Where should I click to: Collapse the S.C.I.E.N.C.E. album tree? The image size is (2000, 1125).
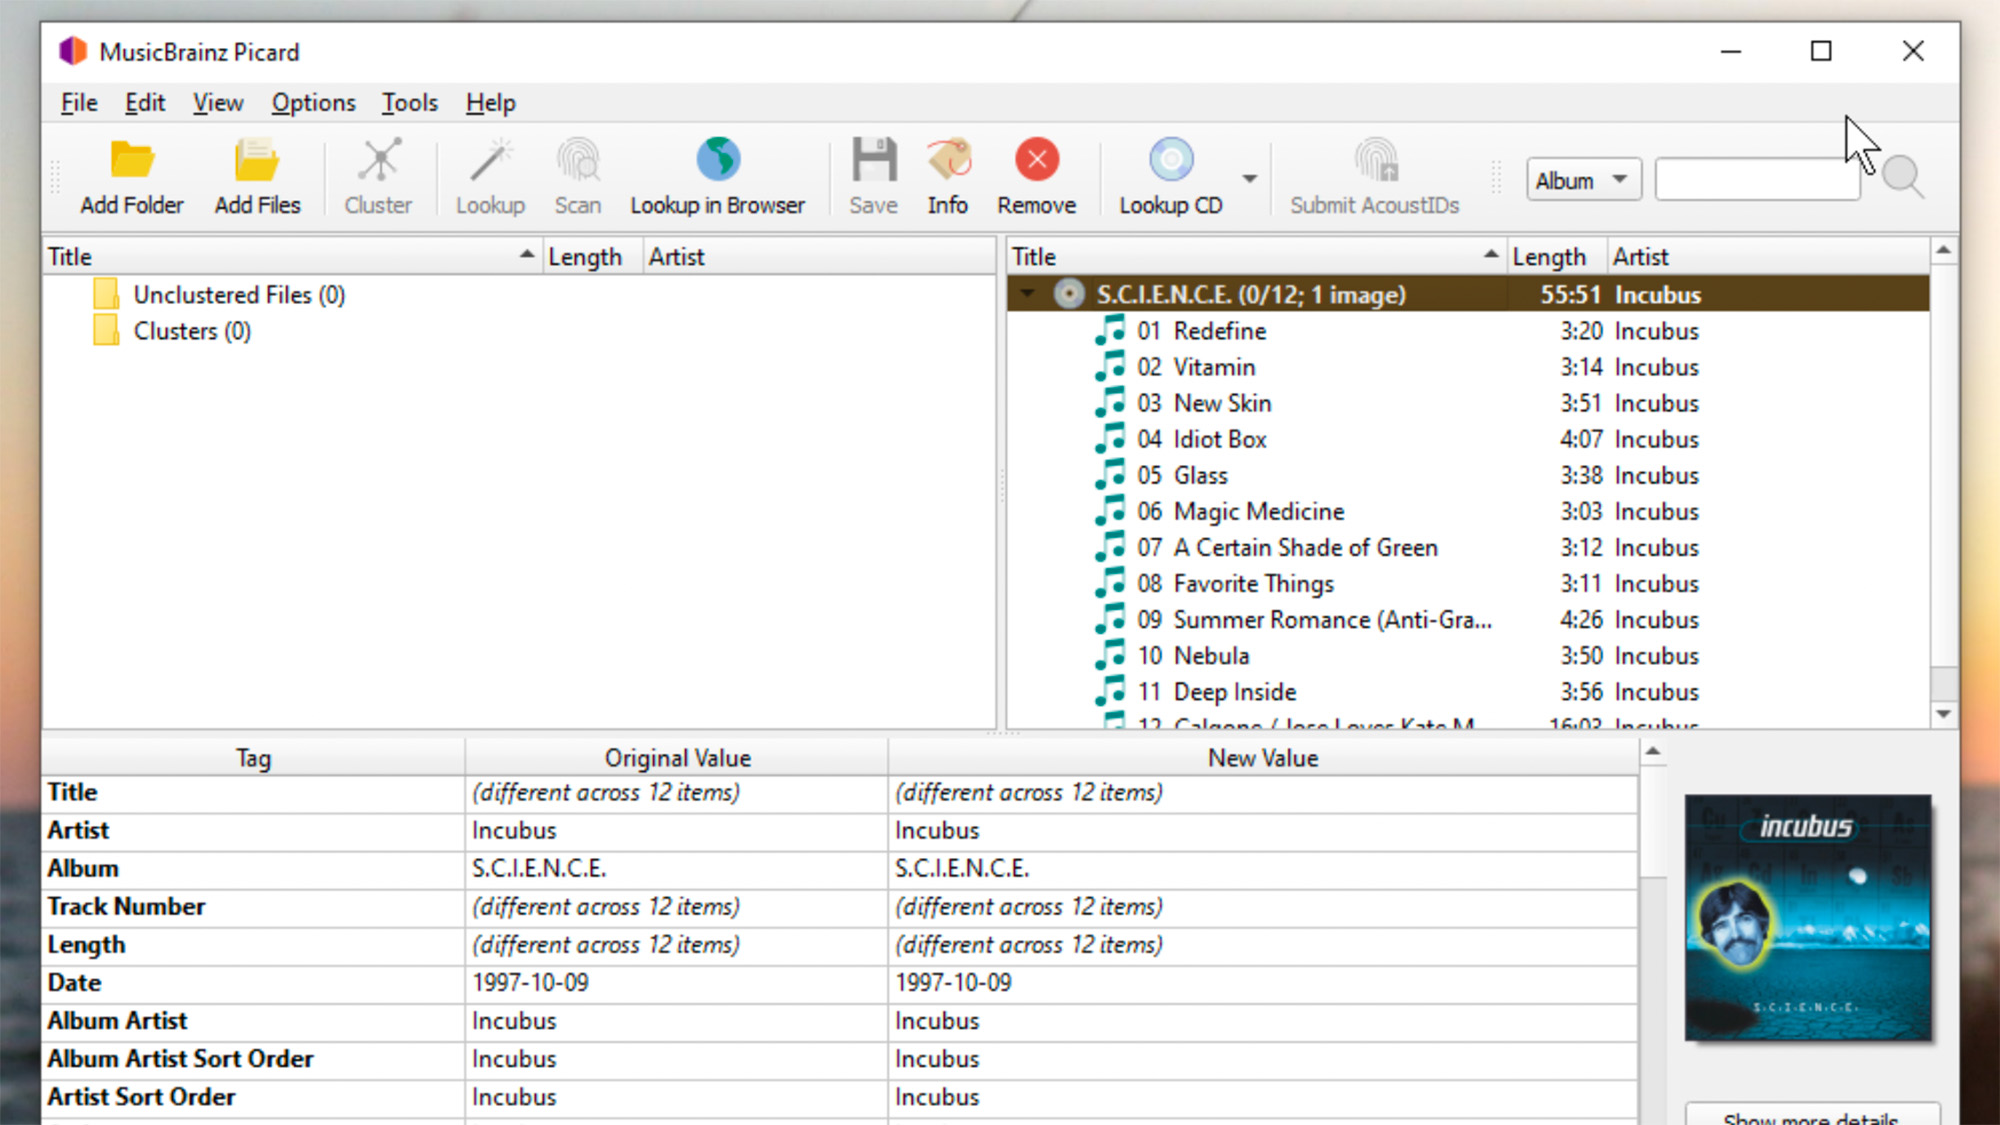(1027, 294)
